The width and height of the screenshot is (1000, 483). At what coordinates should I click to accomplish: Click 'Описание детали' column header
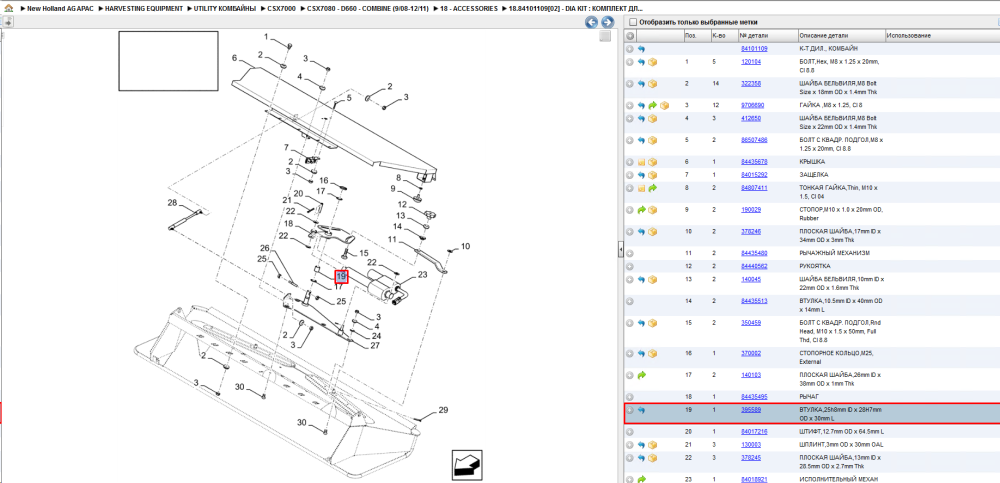[x=841, y=36]
